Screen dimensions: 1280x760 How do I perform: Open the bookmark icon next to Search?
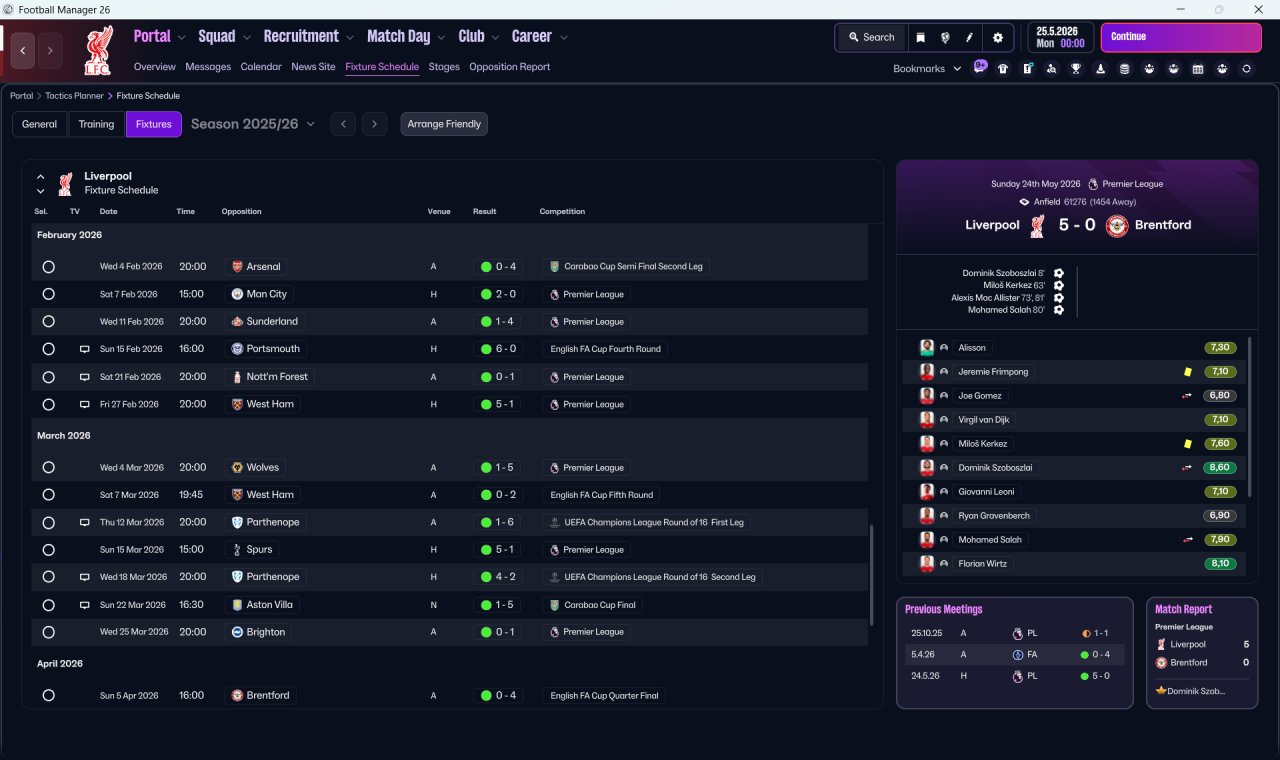tap(920, 37)
